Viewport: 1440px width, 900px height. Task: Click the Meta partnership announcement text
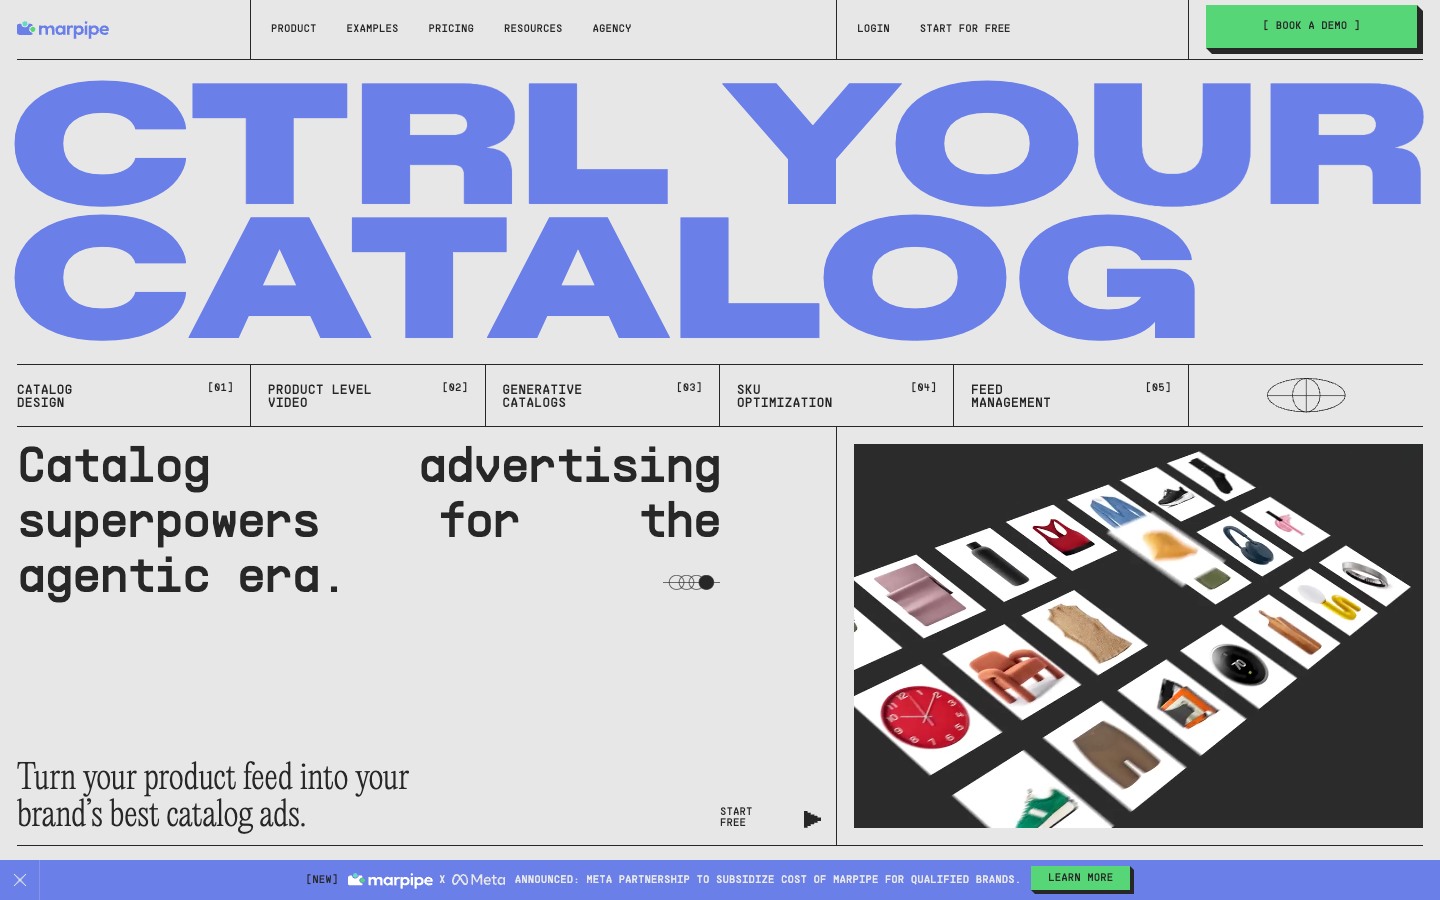pyautogui.click(x=767, y=880)
